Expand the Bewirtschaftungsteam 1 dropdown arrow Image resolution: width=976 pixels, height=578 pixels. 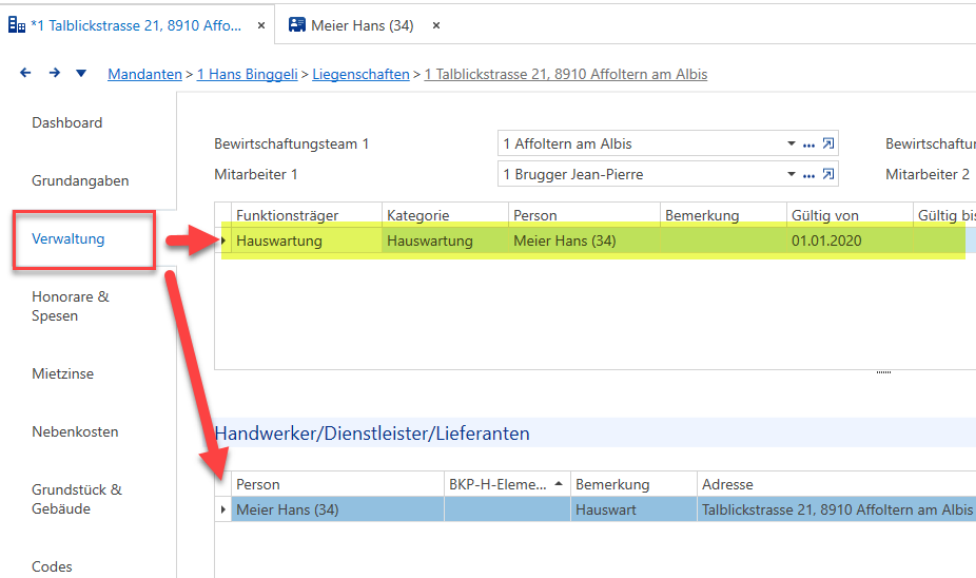click(791, 143)
